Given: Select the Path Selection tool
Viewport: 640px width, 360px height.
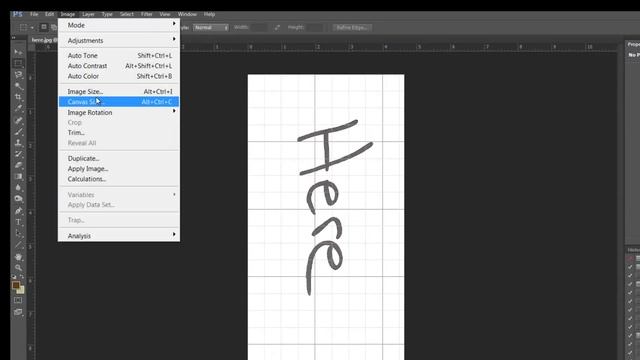Looking at the screenshot, I should tap(18, 233).
